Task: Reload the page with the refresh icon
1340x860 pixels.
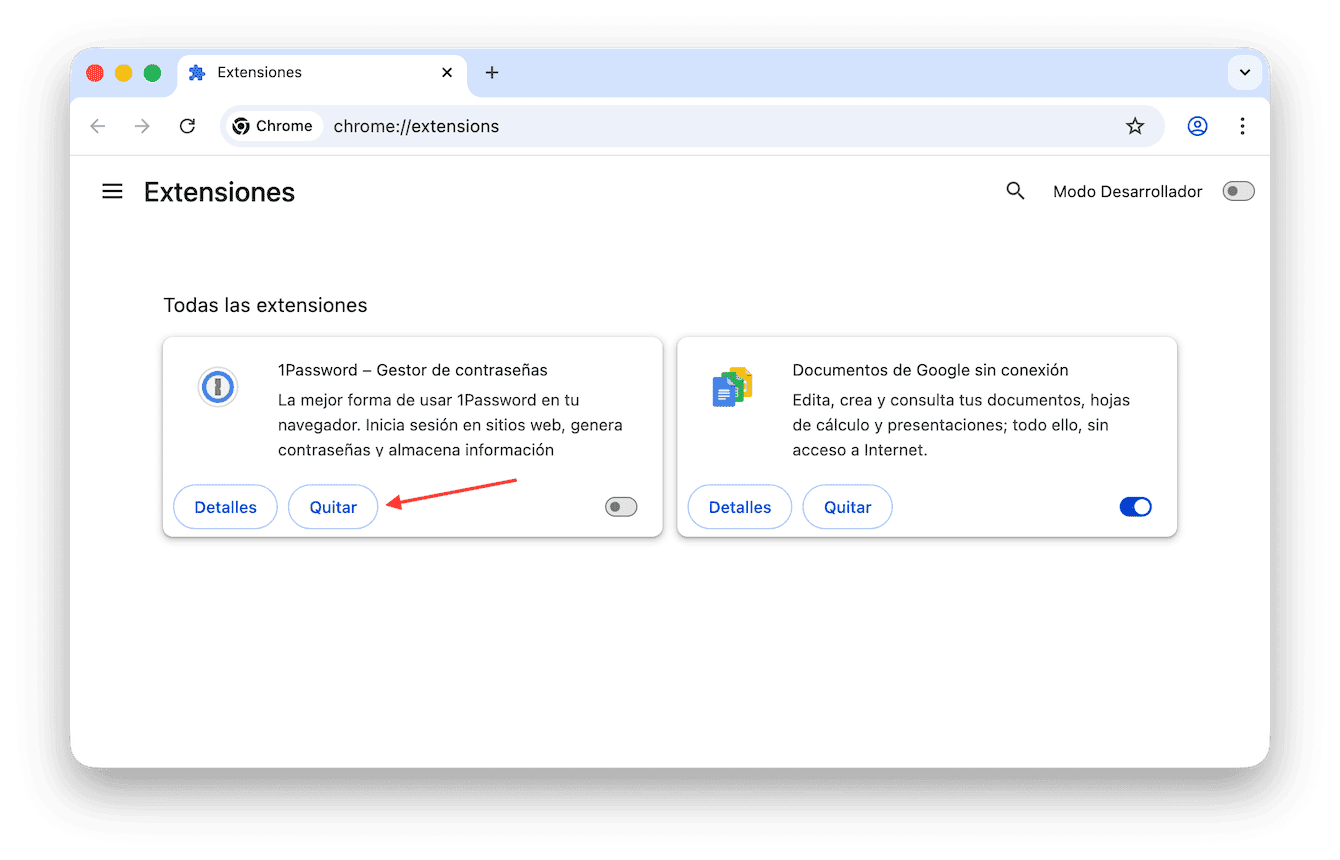Action: click(187, 126)
